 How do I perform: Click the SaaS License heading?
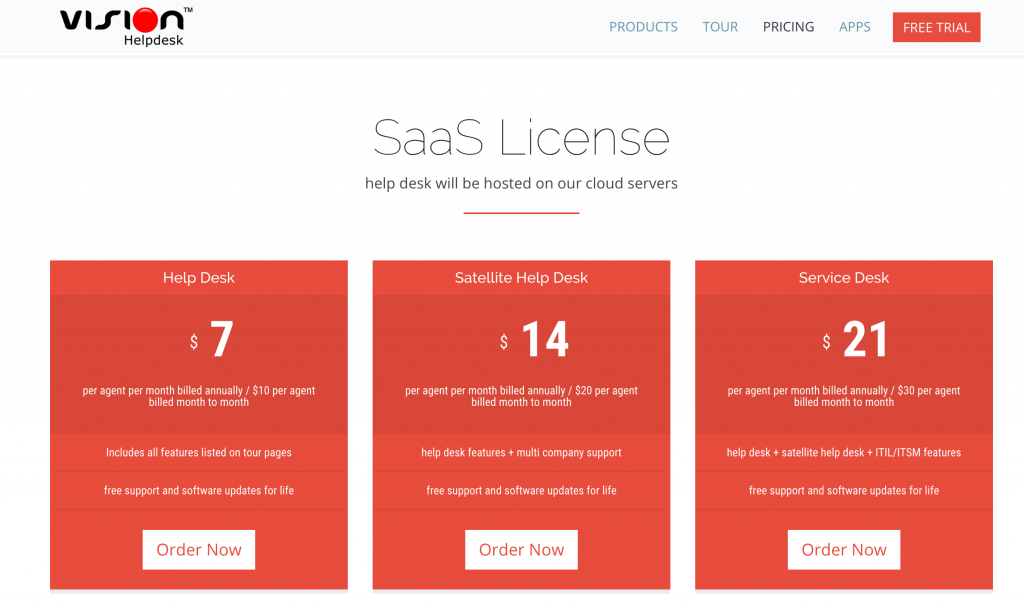point(521,138)
